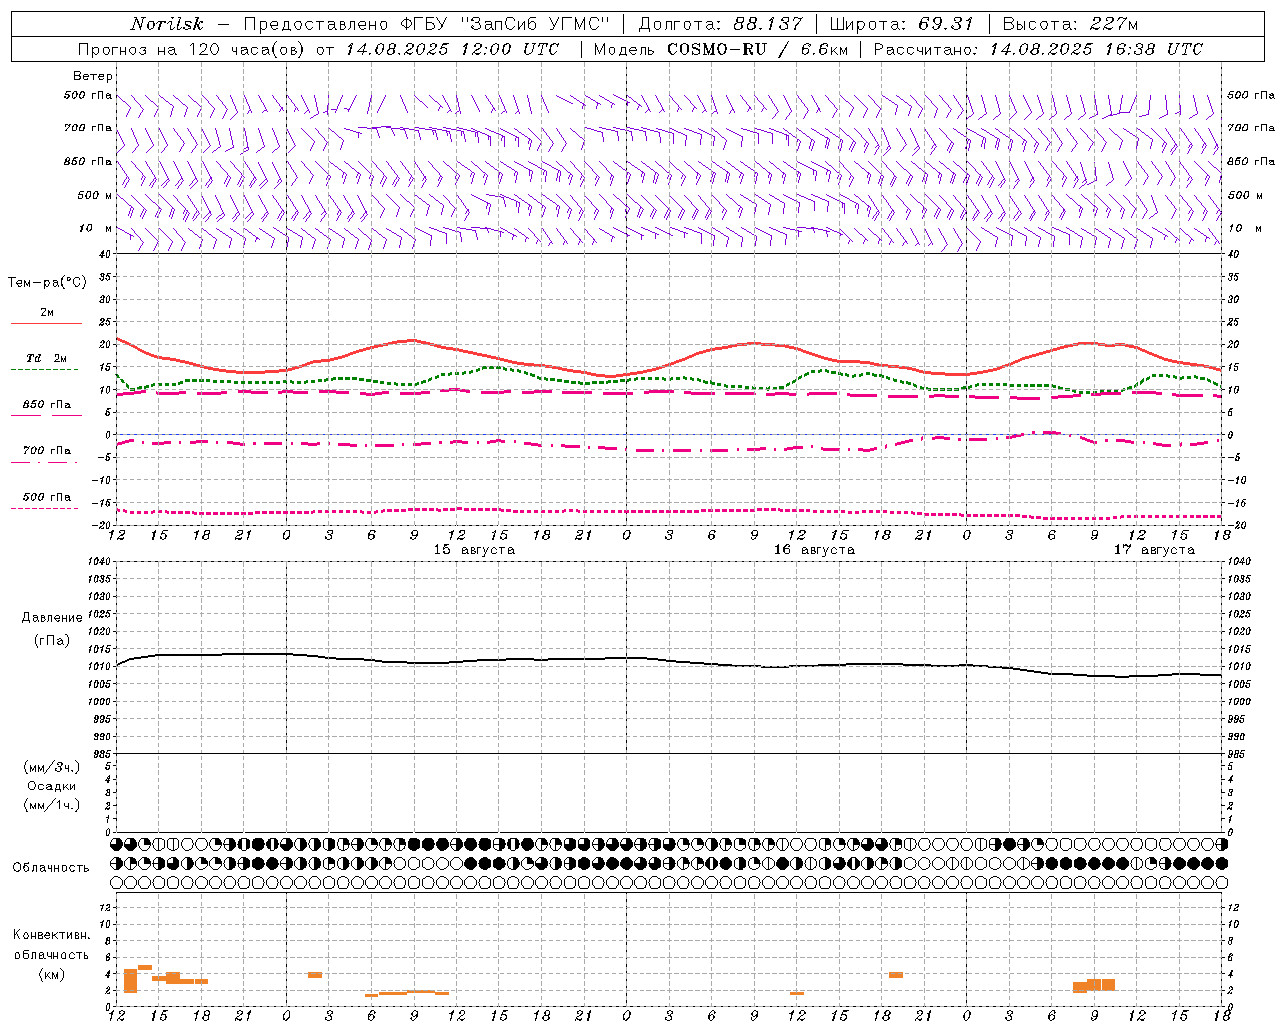1280x1024 pixels.
Task: Click the Тем-ра(°C) temperature panel label
Action: 47,283
